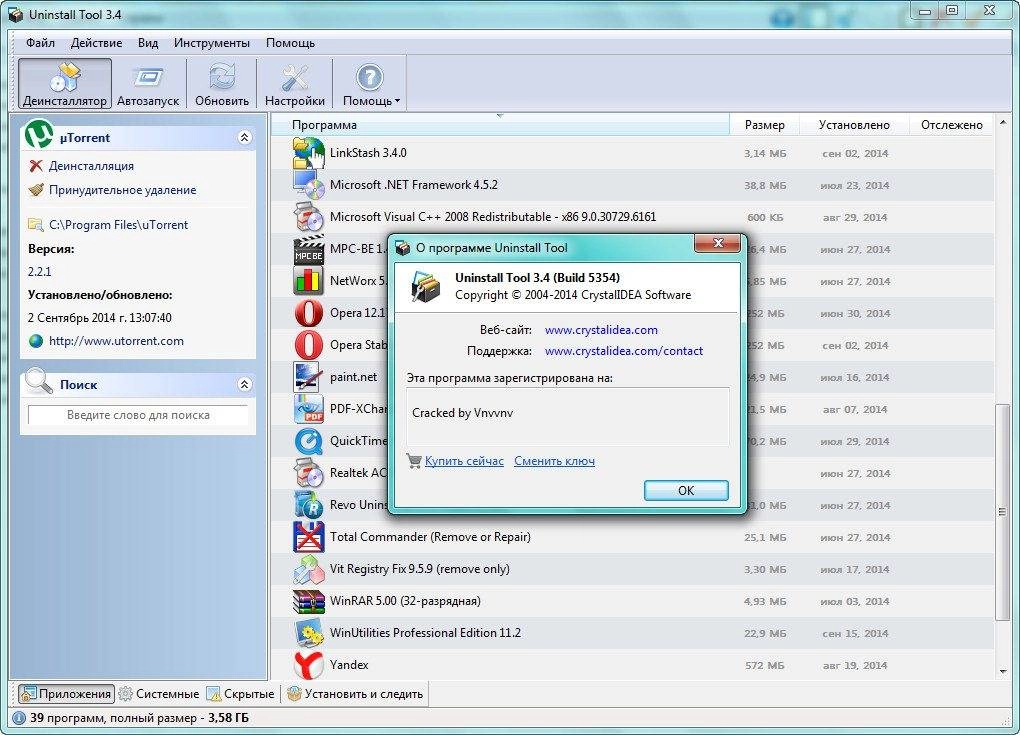Visit http://www.utorrent.com link
This screenshot has height=735, width=1020.
116,341
